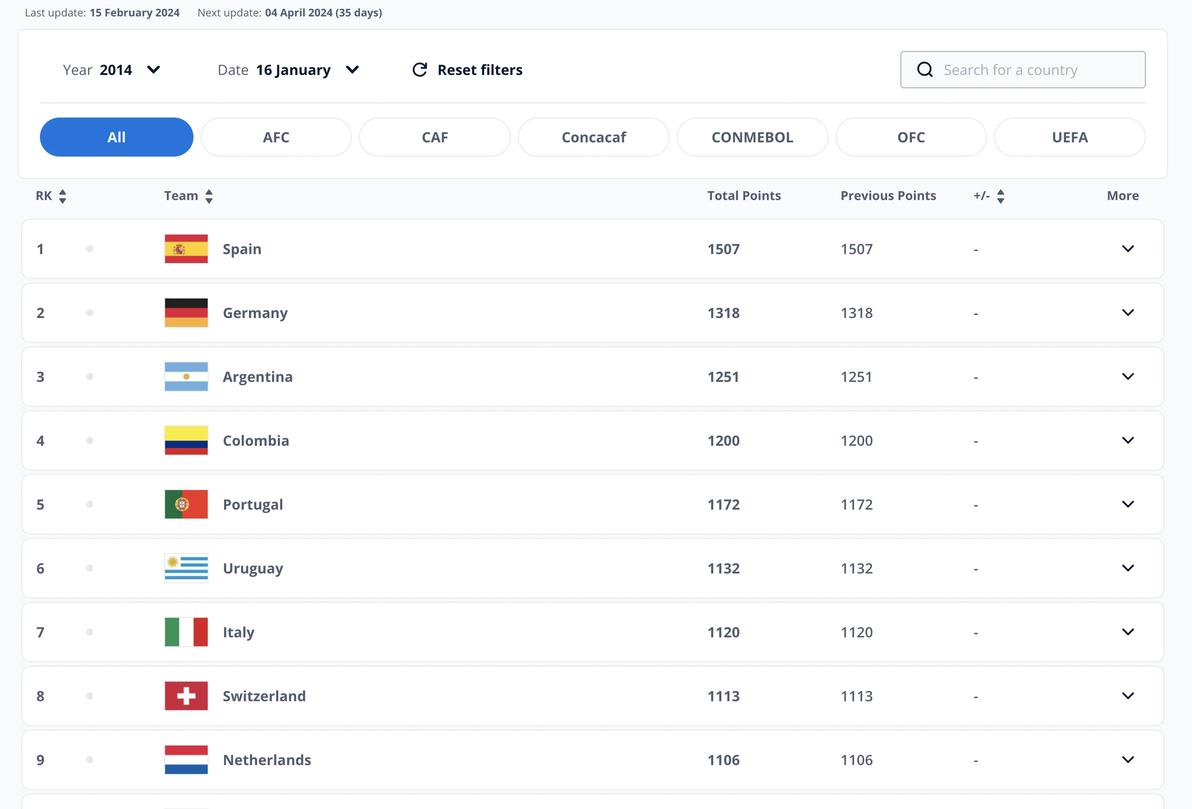Image resolution: width=1192 pixels, height=809 pixels.
Task: Click the circular reset arrow icon
Action: coord(420,70)
